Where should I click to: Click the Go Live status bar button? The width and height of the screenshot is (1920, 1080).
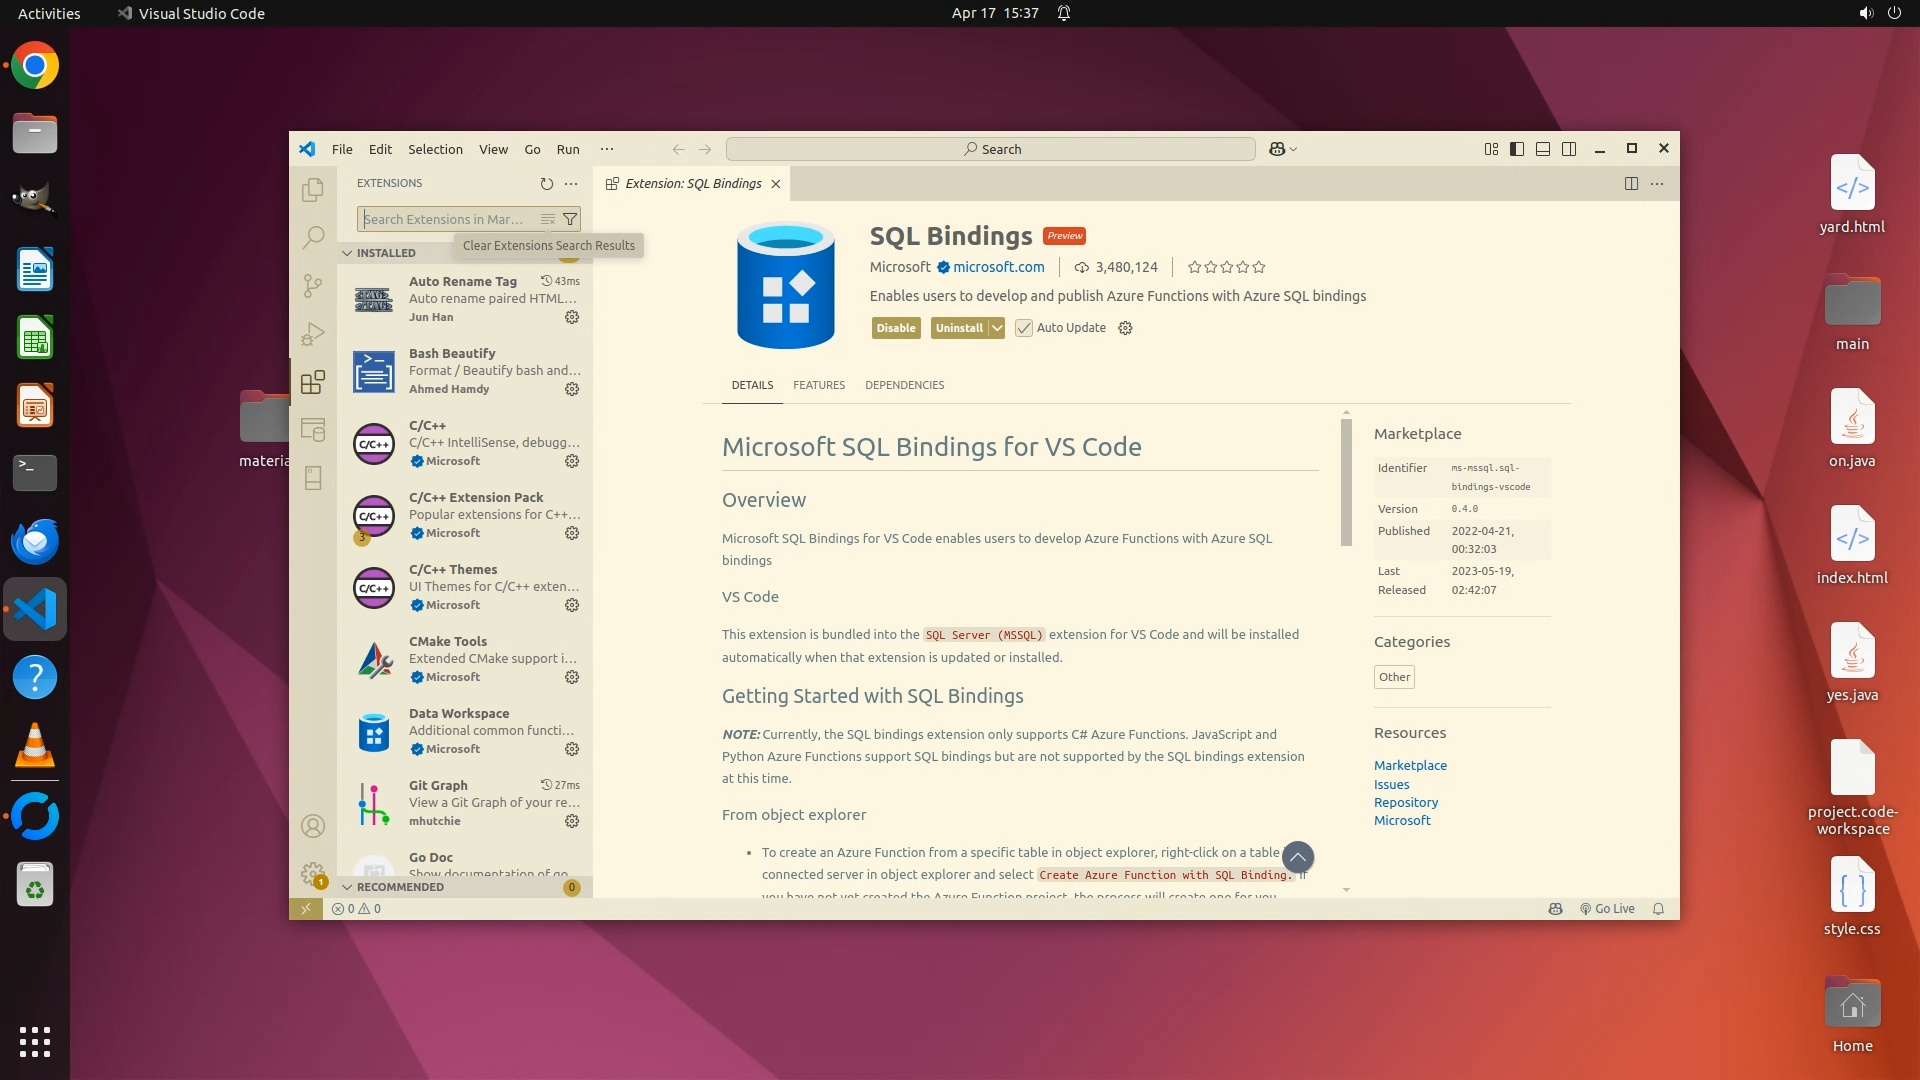(1607, 909)
